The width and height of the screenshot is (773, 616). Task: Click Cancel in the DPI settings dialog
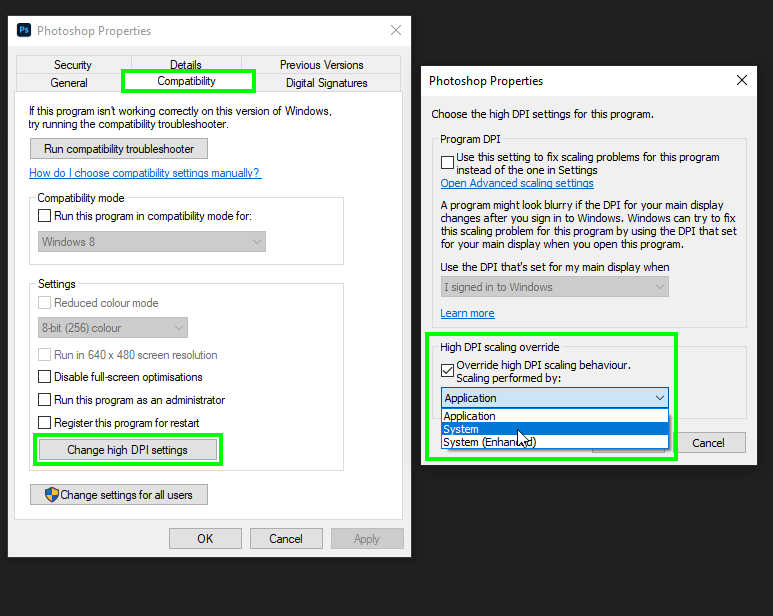(708, 443)
